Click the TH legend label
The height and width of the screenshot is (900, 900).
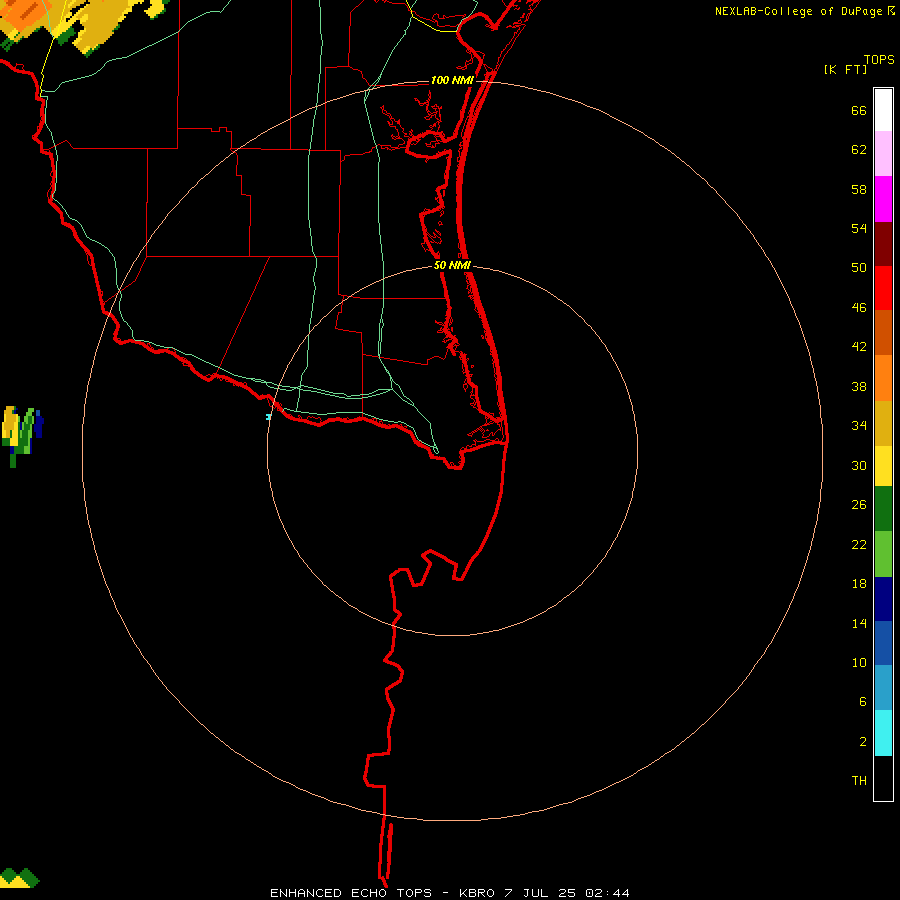859,781
